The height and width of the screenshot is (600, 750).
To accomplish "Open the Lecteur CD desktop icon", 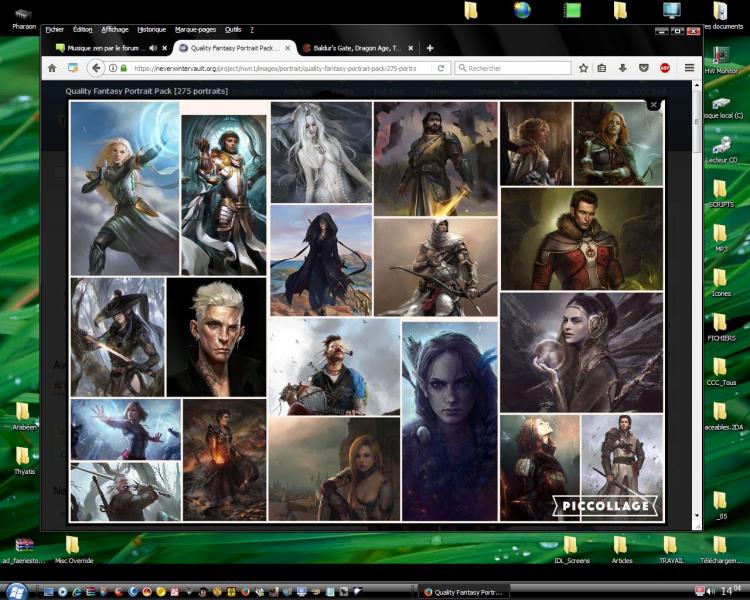I will click(721, 149).
